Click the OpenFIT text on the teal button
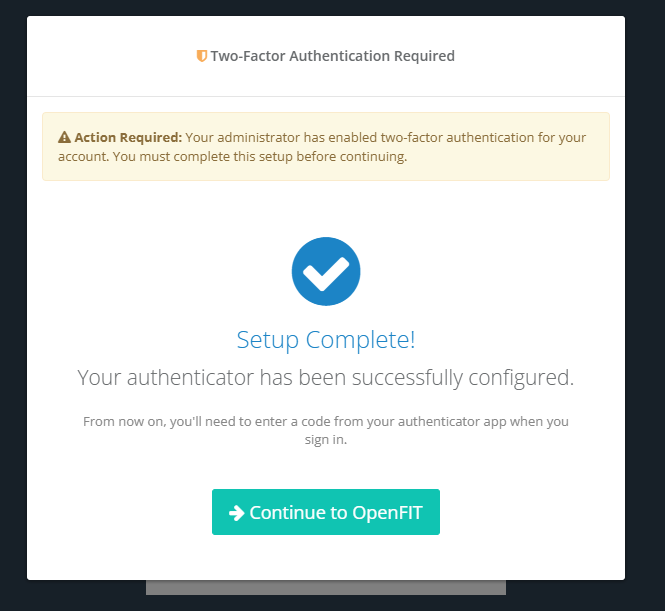 click(388, 513)
